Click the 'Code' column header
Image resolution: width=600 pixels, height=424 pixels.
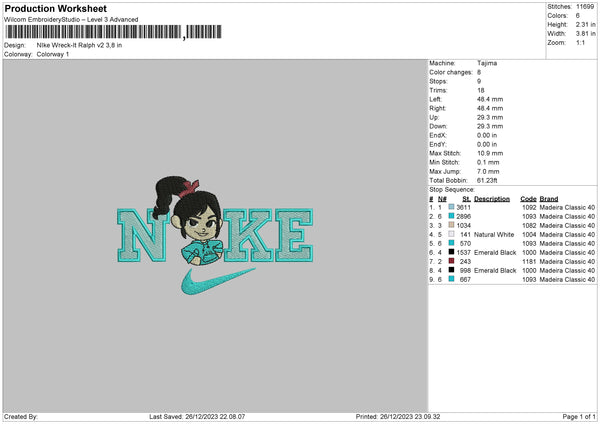click(x=528, y=199)
